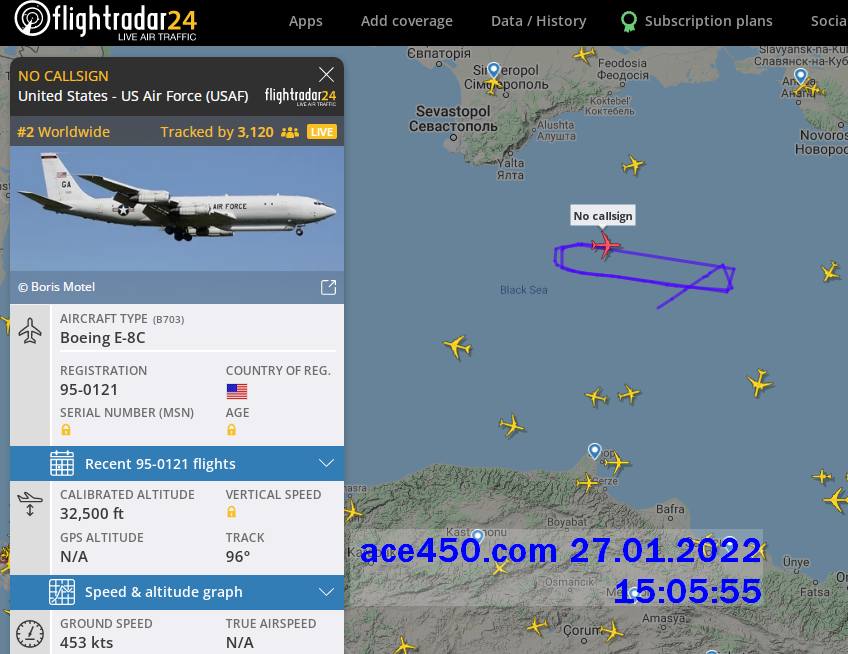848x654 pixels.
Task: Click the Subscription plans ribbon icon
Action: click(x=628, y=22)
